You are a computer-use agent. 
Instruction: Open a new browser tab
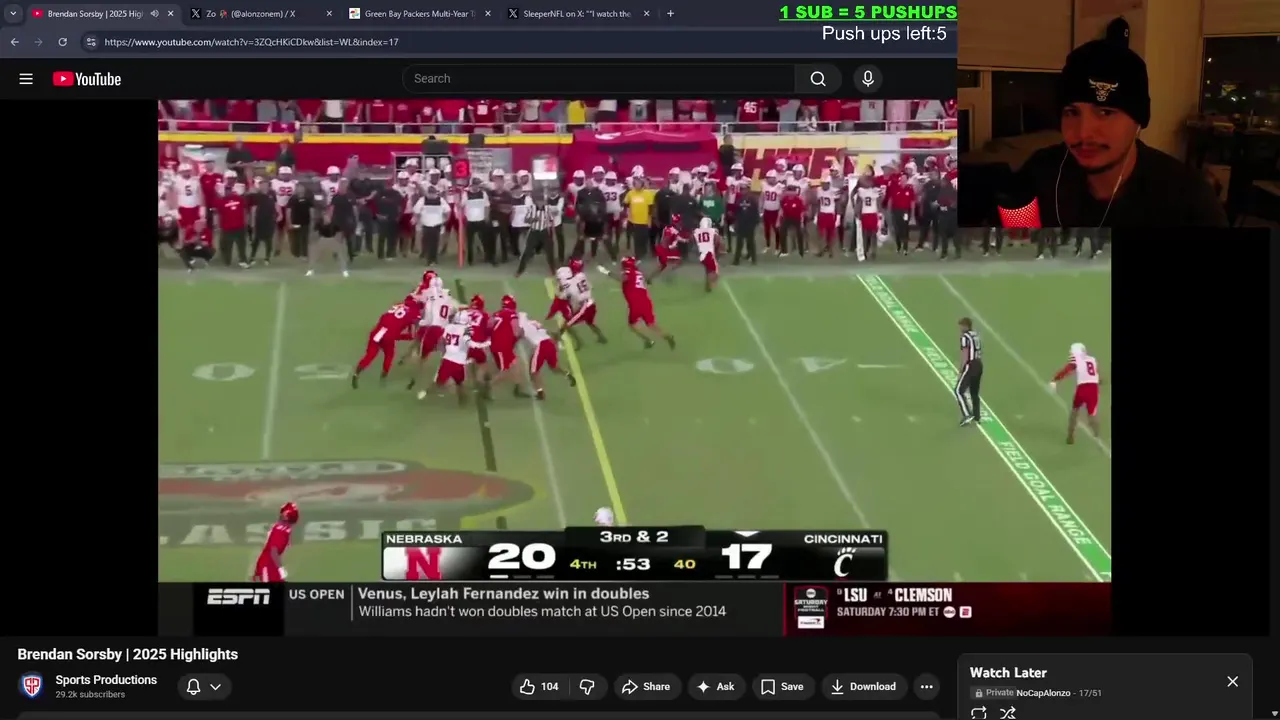click(670, 14)
